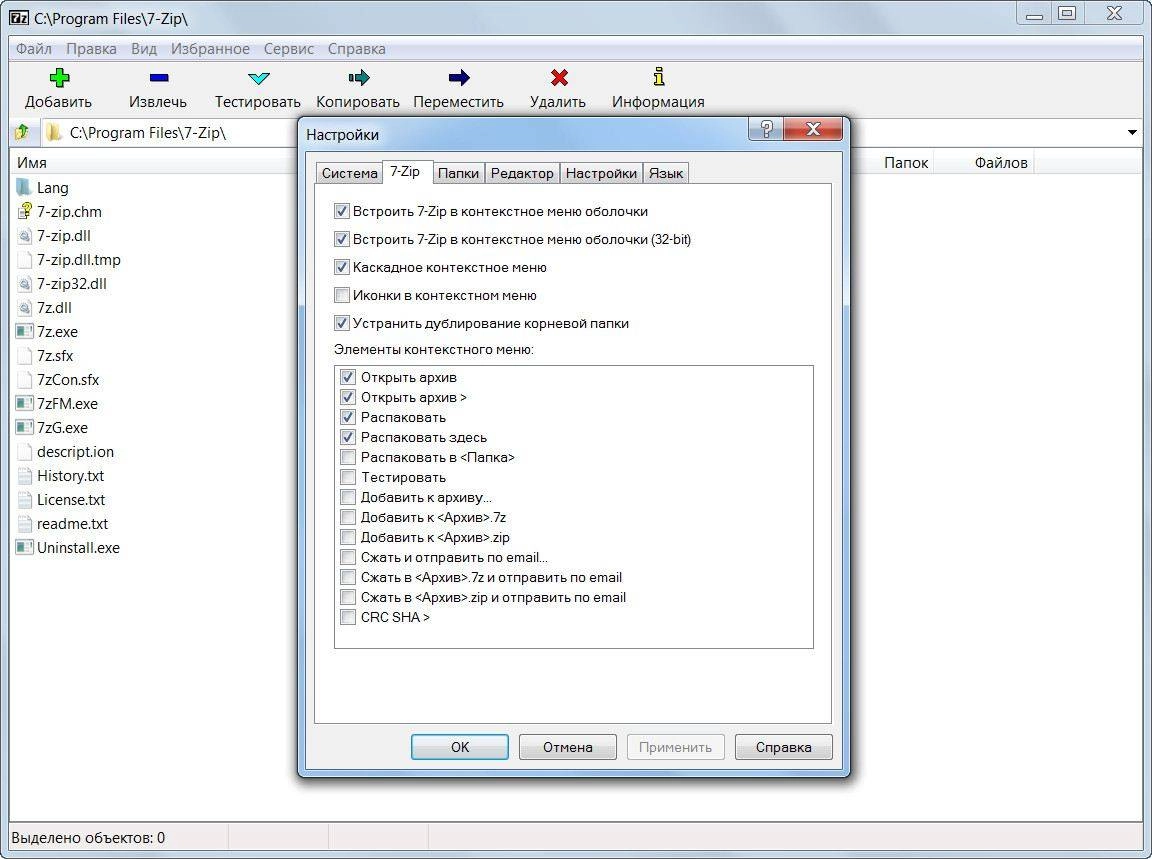
Task: Switch to the Язык tab
Action: (x=666, y=173)
